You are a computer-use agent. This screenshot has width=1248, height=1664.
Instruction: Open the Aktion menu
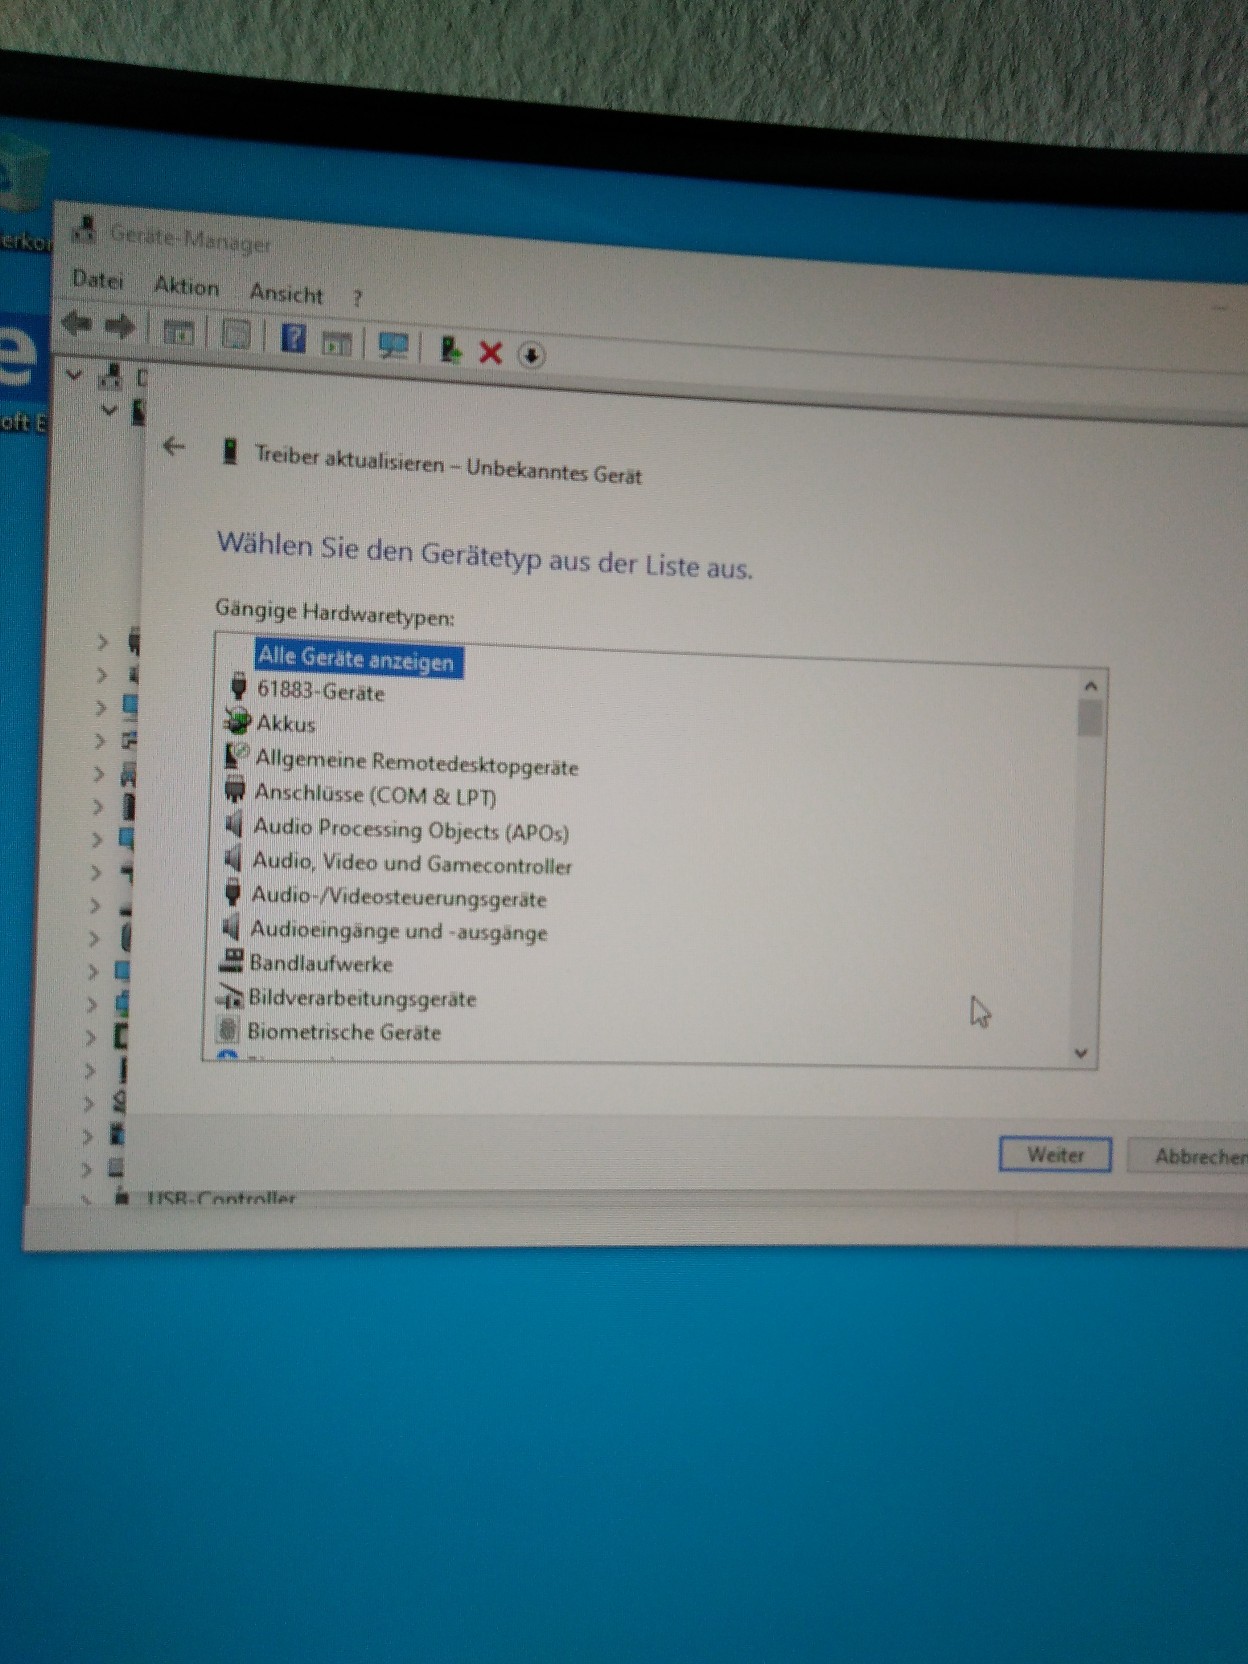tap(186, 286)
